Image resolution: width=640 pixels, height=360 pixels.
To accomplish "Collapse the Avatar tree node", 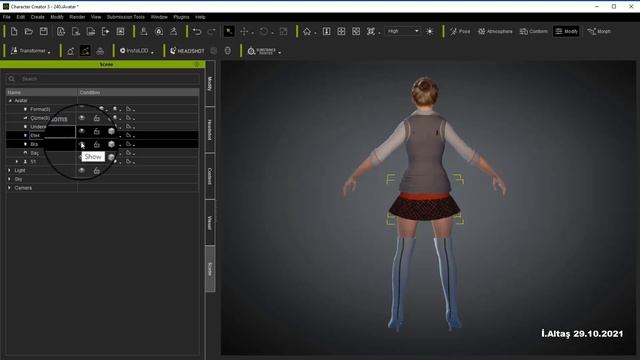I will coord(10,100).
